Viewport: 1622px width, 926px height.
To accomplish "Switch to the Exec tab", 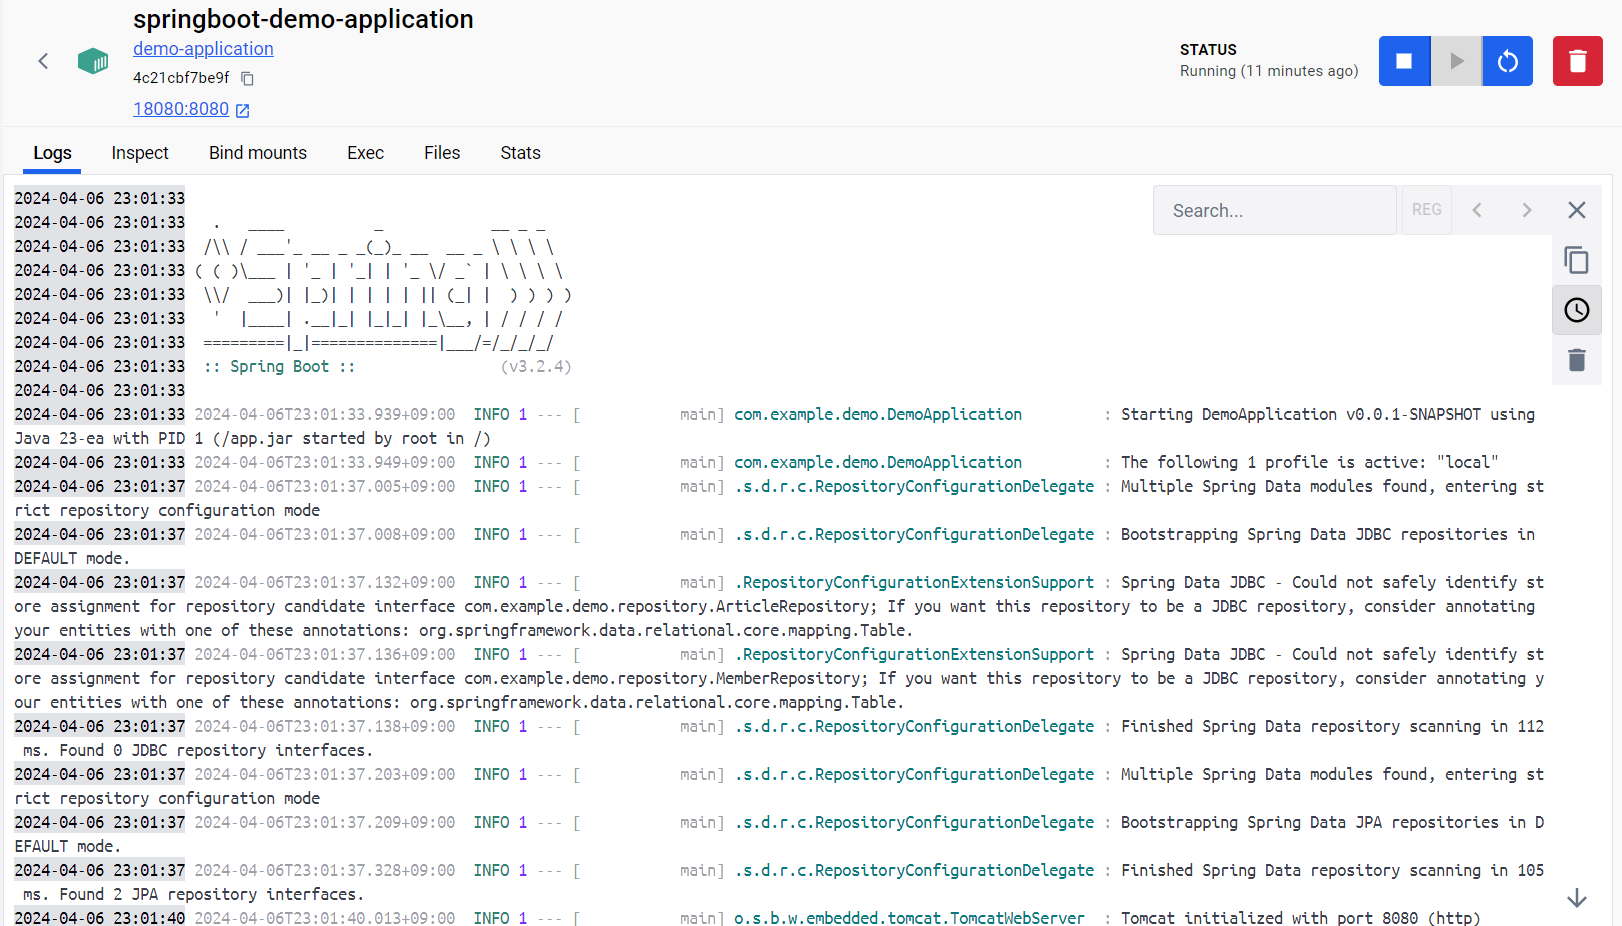I will point(365,153).
